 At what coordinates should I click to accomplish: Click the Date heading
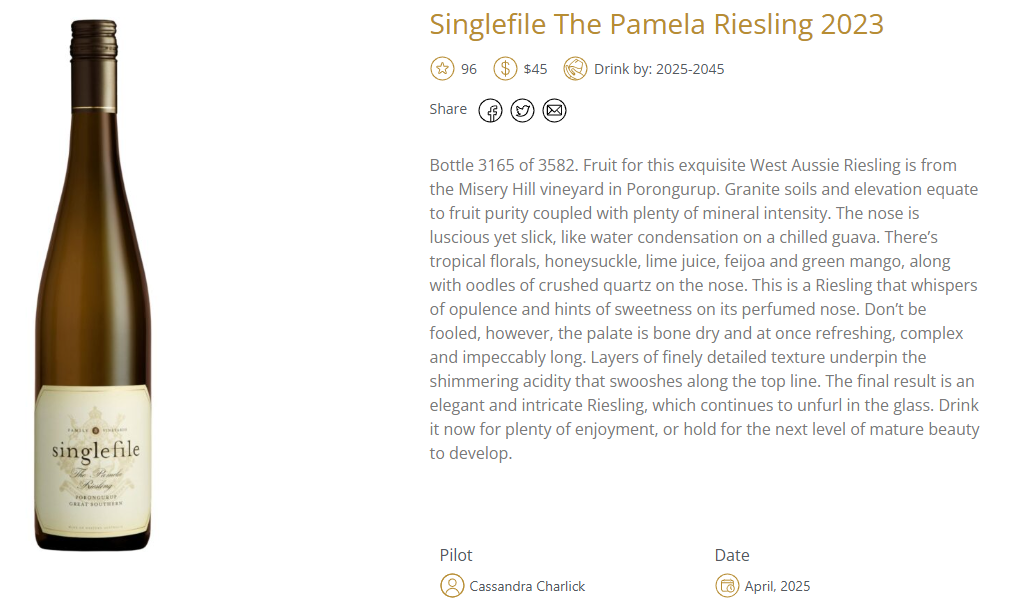(732, 555)
